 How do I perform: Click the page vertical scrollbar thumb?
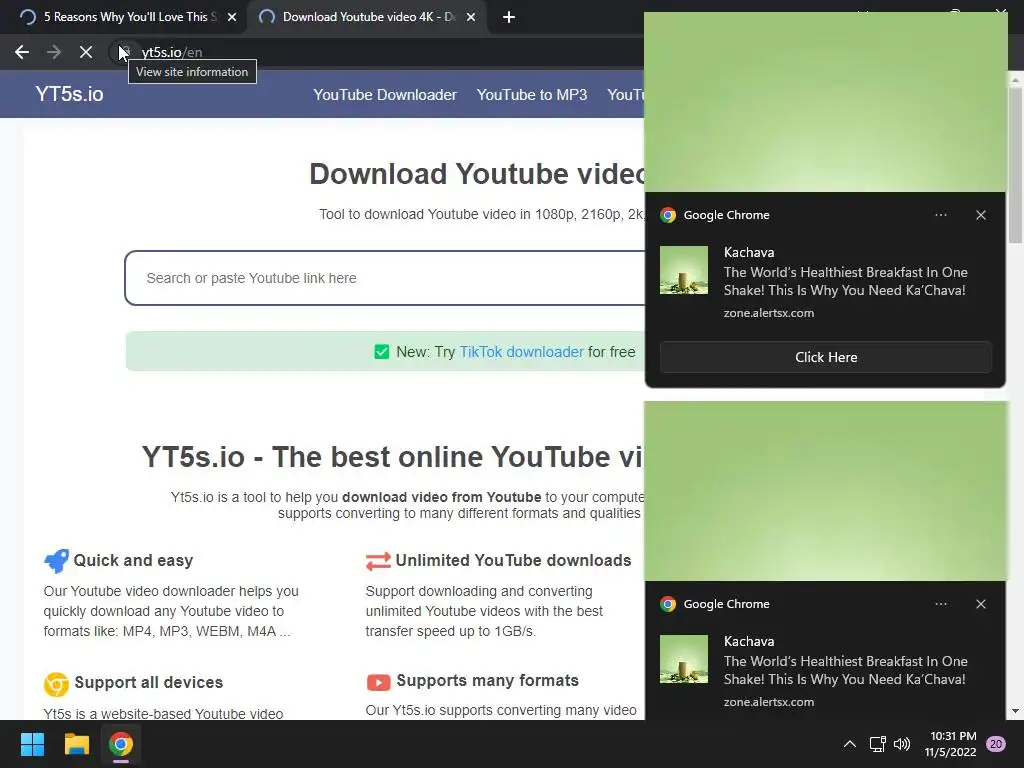pos(1016,165)
